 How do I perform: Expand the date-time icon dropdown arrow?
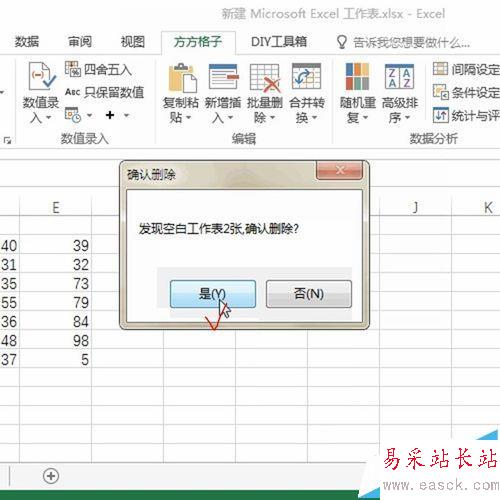[89, 116]
